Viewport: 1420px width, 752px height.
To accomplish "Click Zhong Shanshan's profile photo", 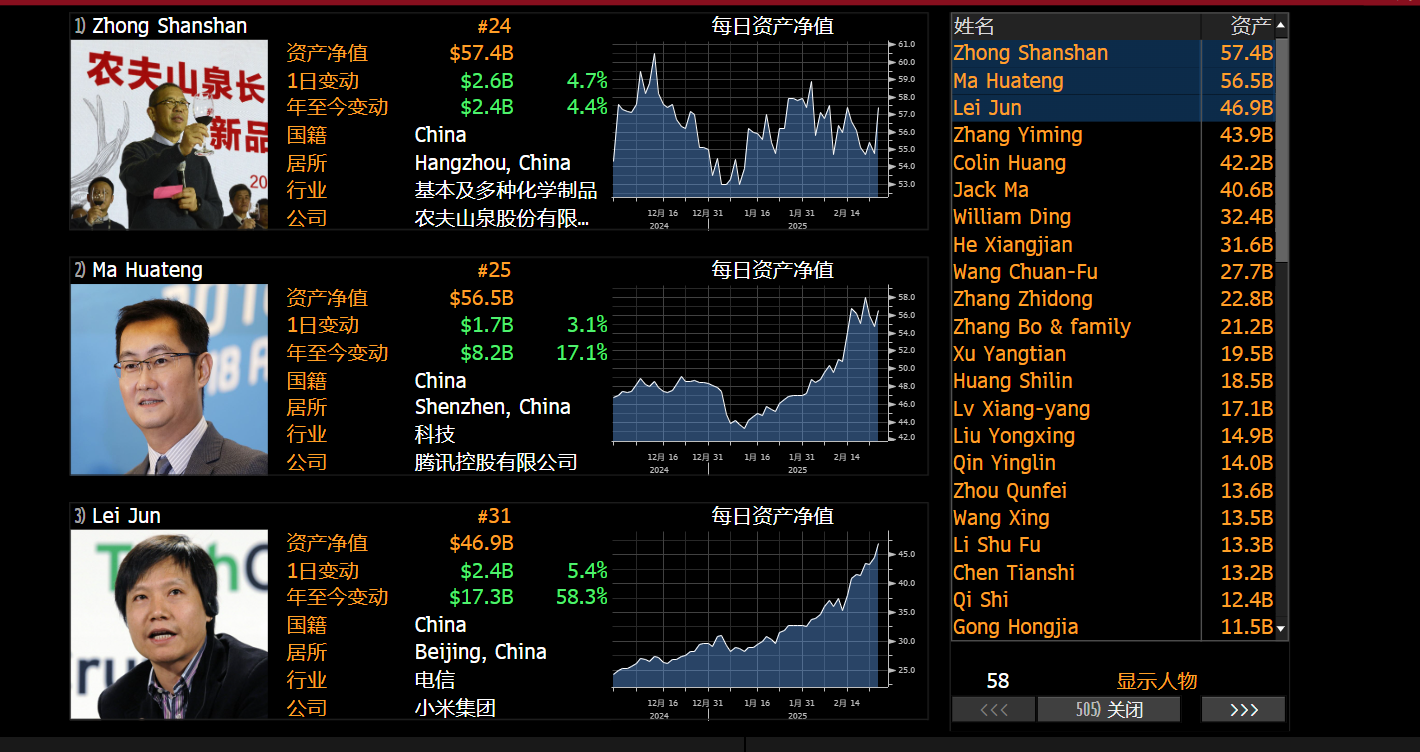I will [169, 135].
